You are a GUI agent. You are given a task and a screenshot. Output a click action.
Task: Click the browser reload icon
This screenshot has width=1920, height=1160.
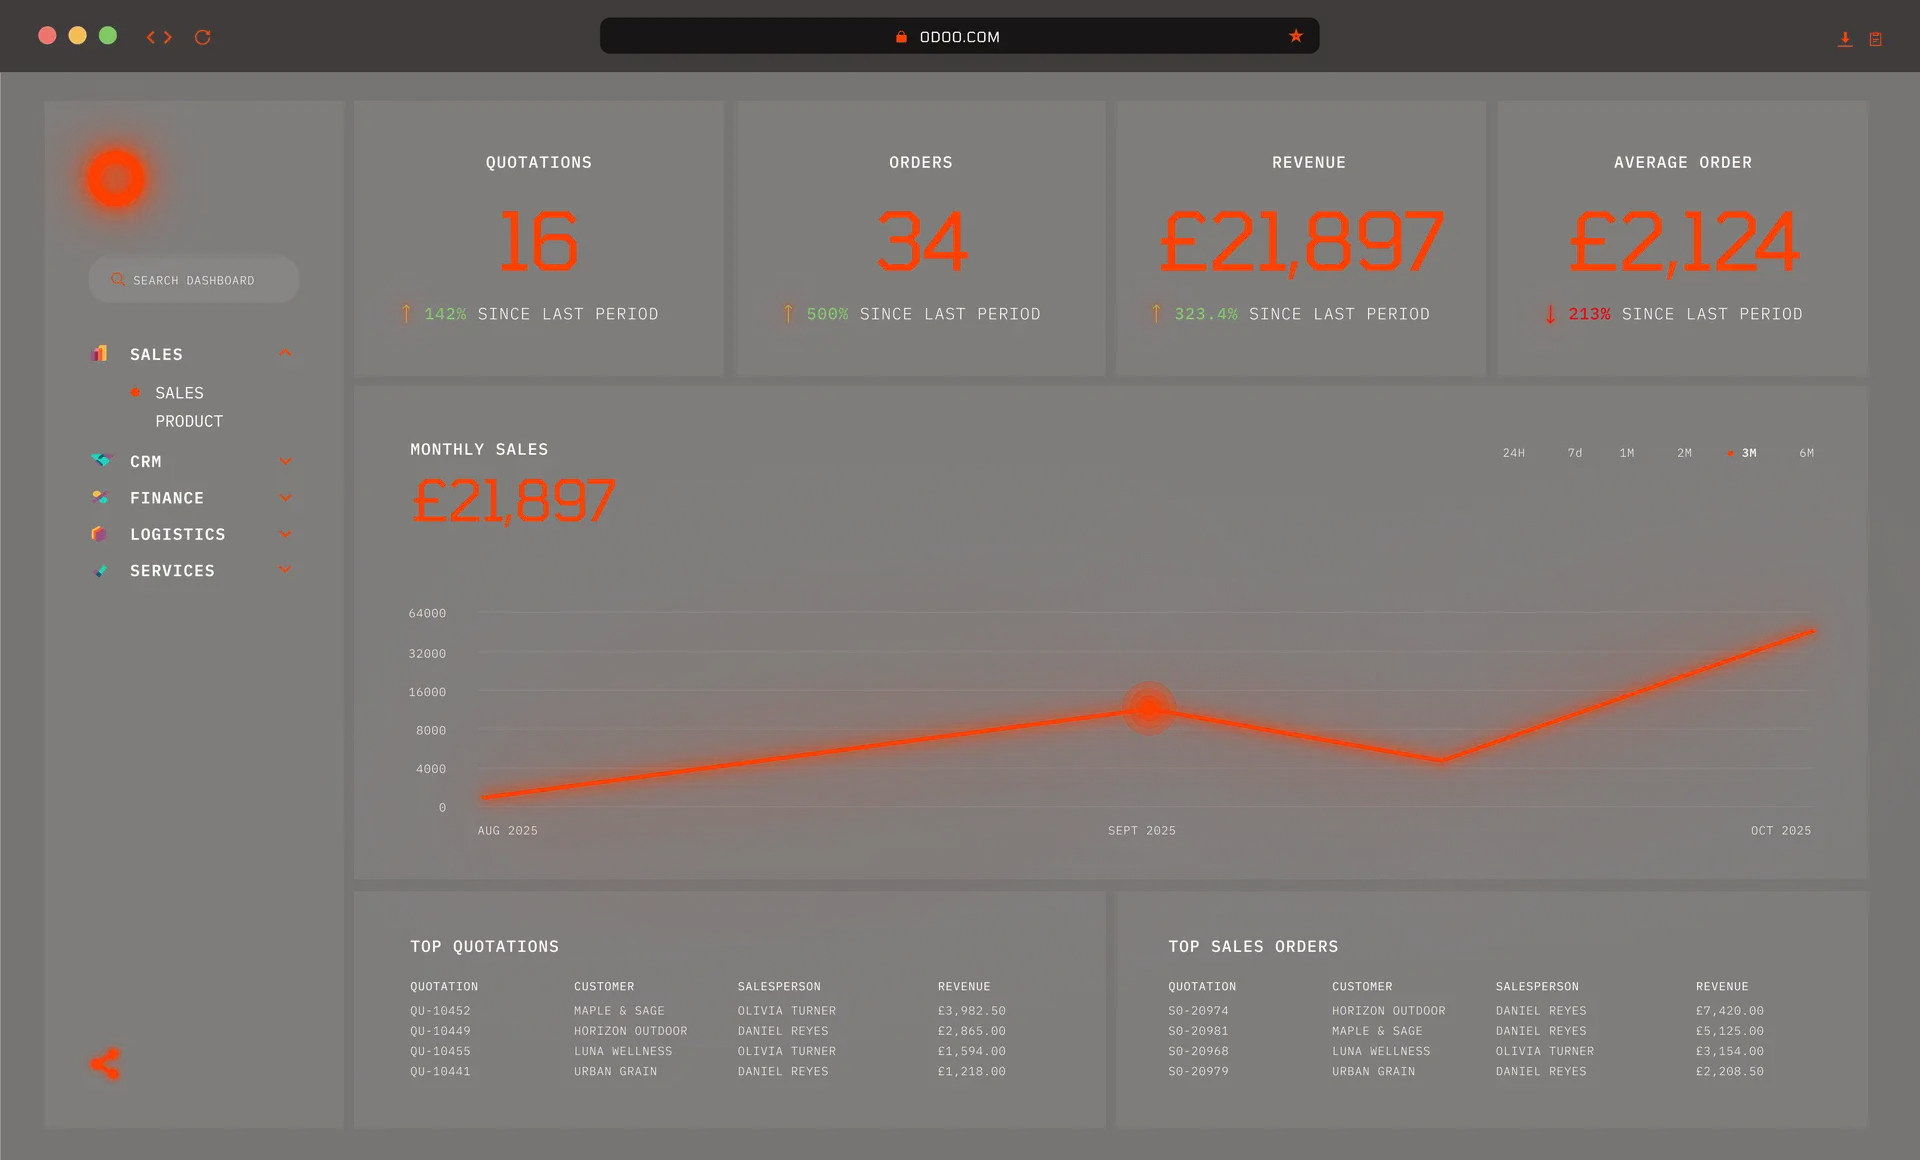(202, 37)
